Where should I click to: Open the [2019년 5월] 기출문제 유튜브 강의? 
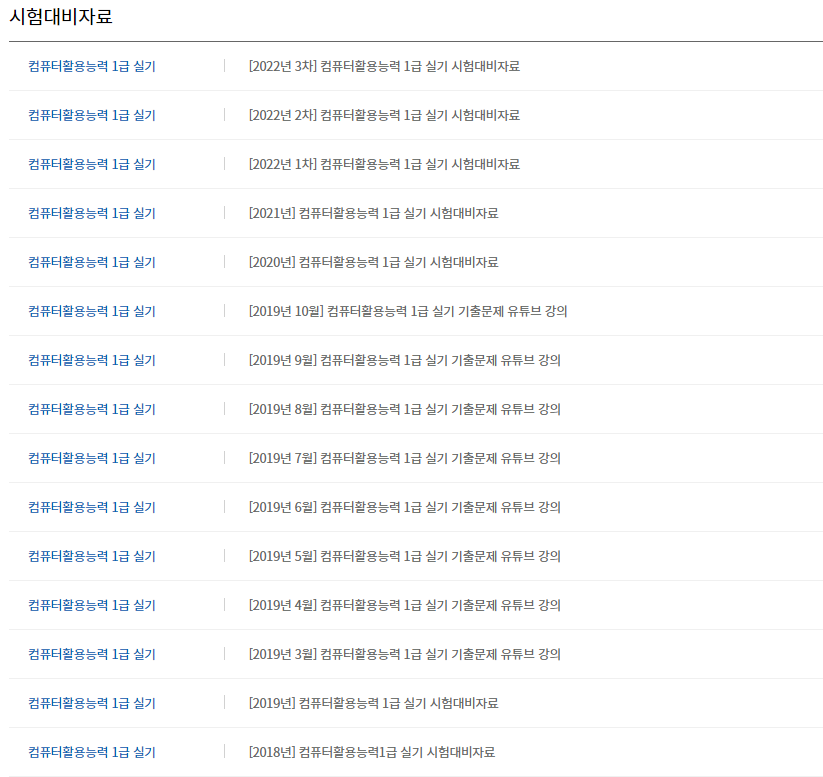(404, 557)
